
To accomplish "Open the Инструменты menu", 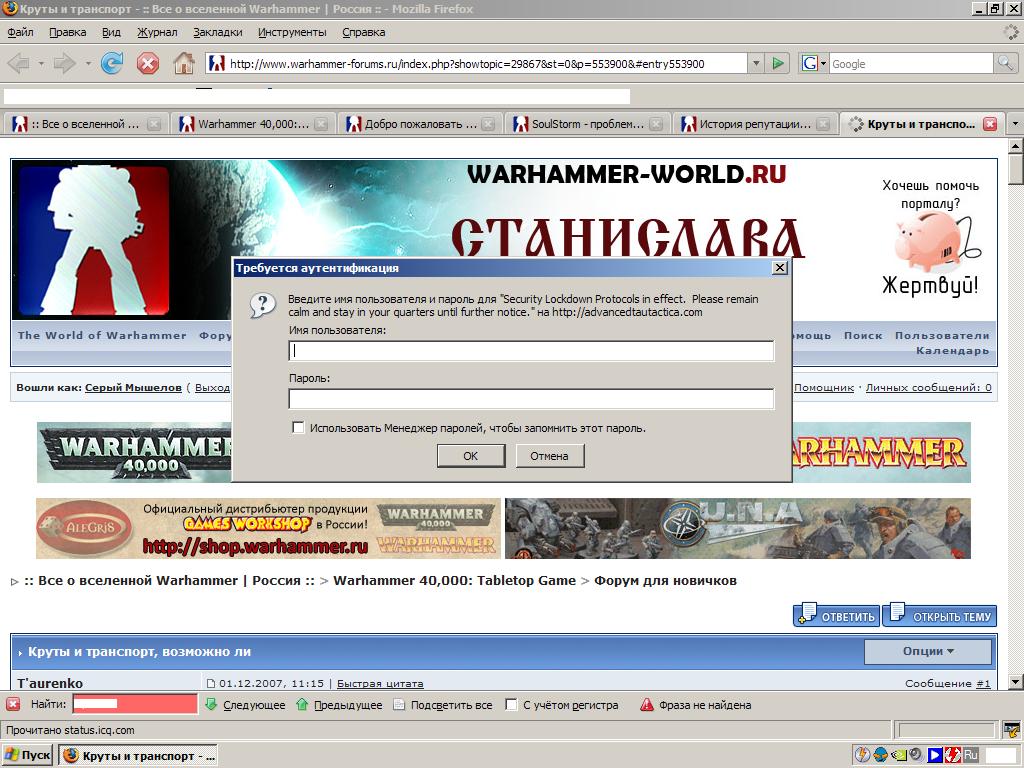I will [292, 32].
